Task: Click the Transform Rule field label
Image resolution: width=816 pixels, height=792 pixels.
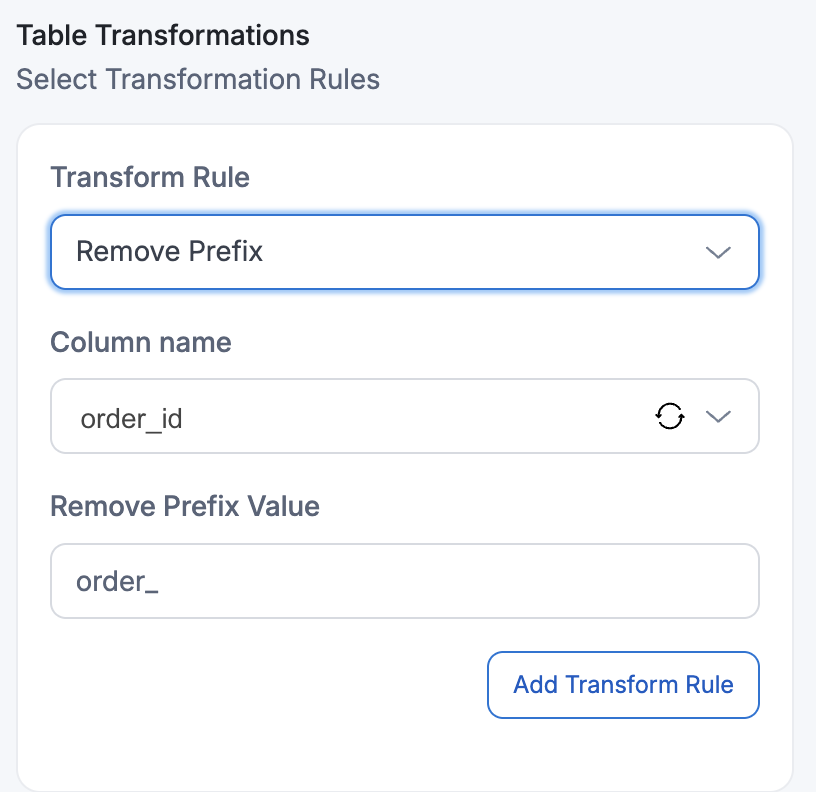Action: 150,178
